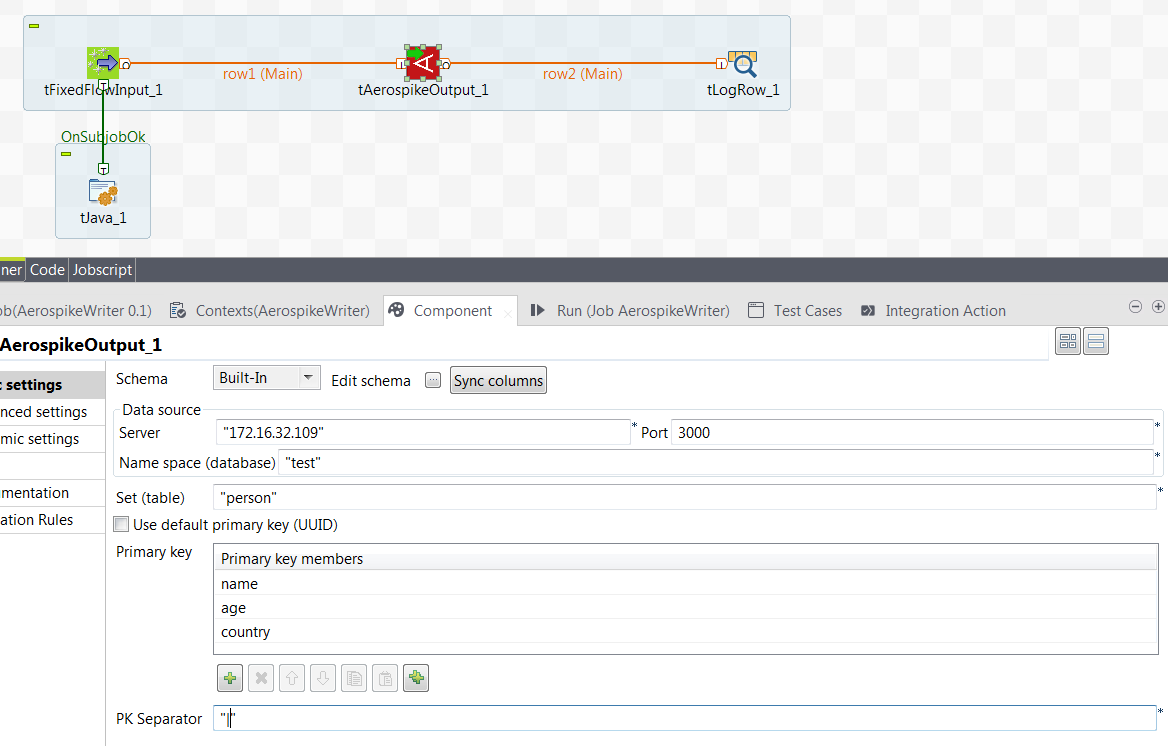Switch to table layout view icon

pyautogui.click(x=1068, y=341)
